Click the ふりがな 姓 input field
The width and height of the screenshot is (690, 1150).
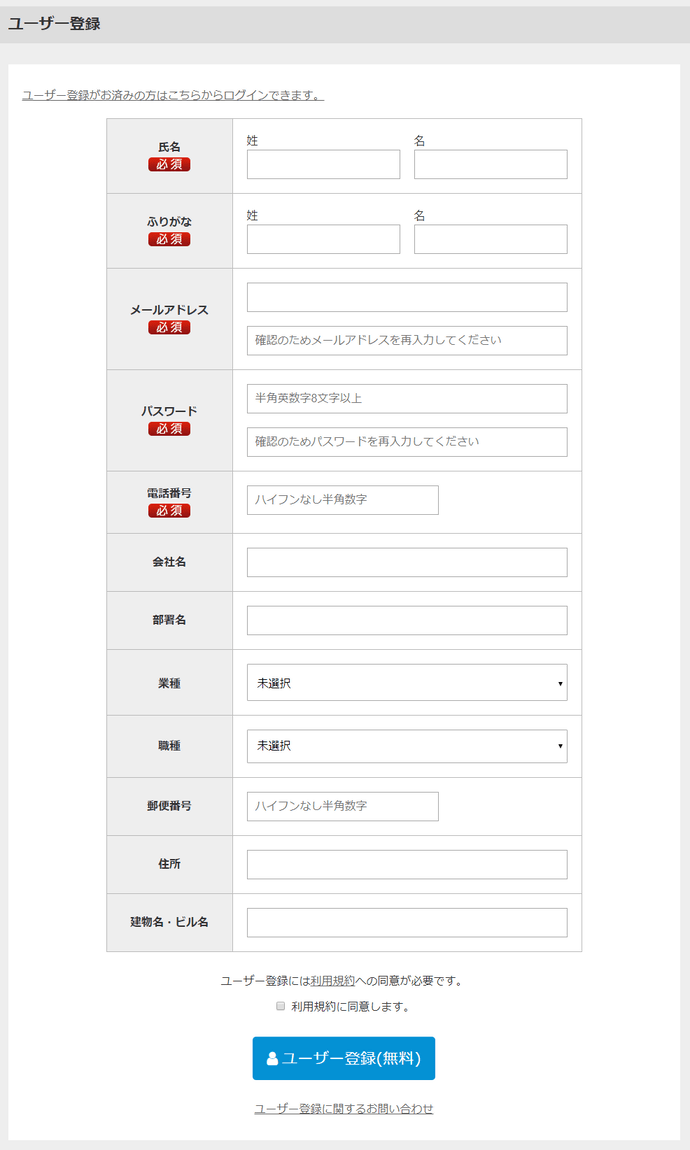323,239
